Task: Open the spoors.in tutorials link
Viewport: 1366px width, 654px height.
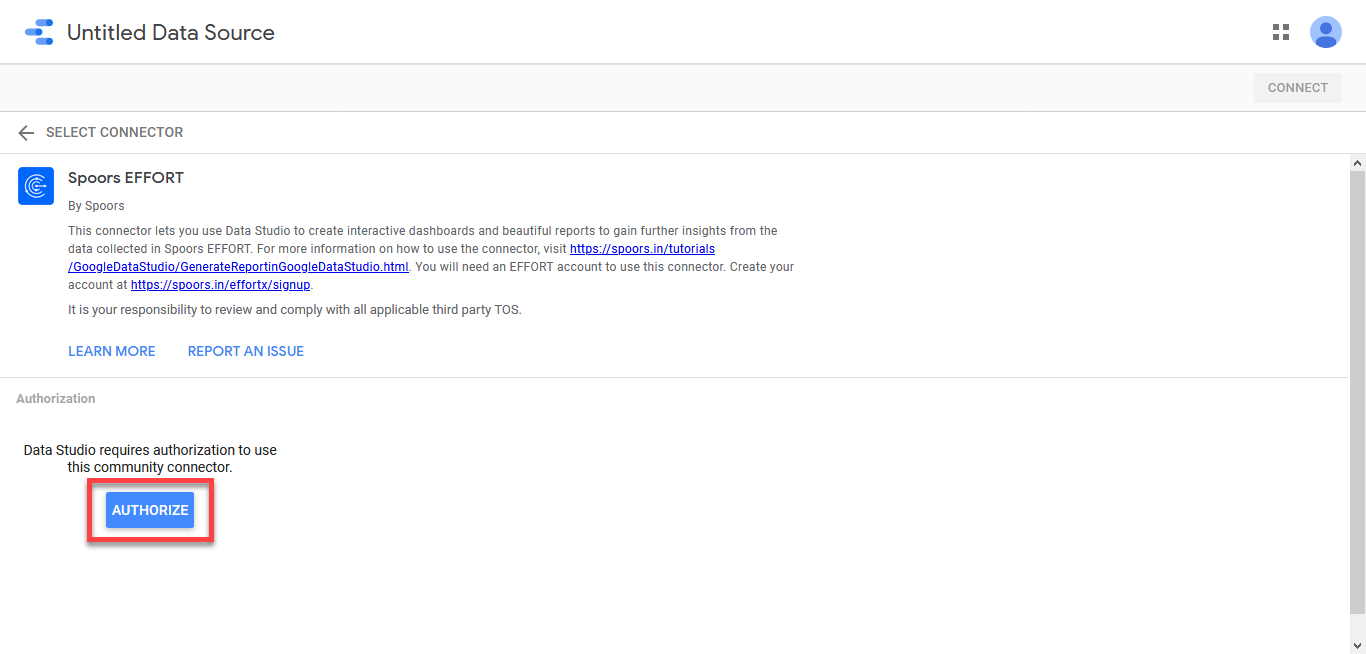Action: coord(642,249)
